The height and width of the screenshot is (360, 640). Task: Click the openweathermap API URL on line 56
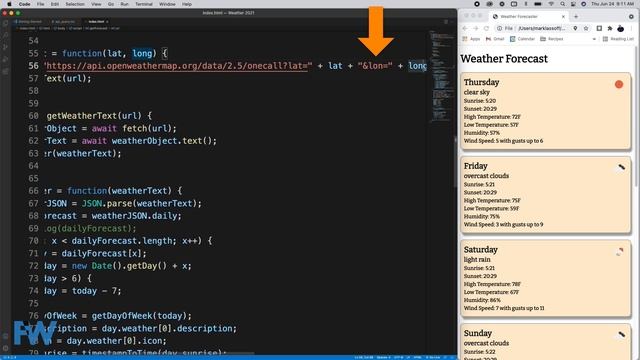178,66
